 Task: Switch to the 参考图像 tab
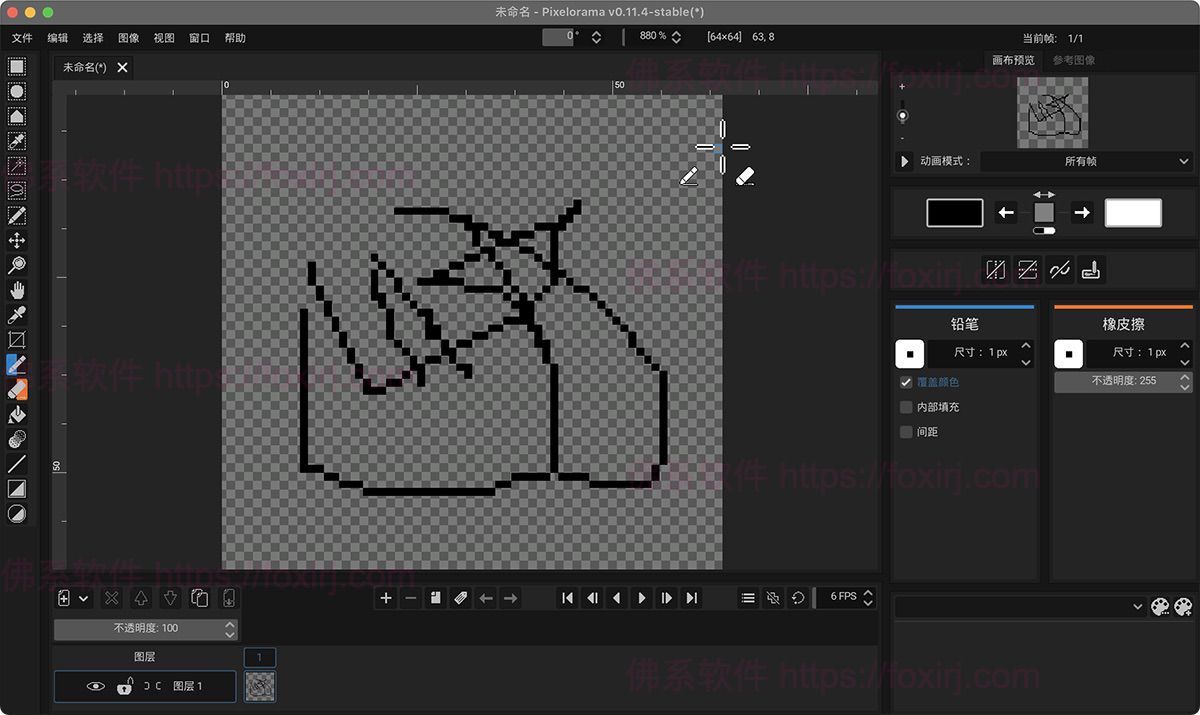[x=1073, y=60]
